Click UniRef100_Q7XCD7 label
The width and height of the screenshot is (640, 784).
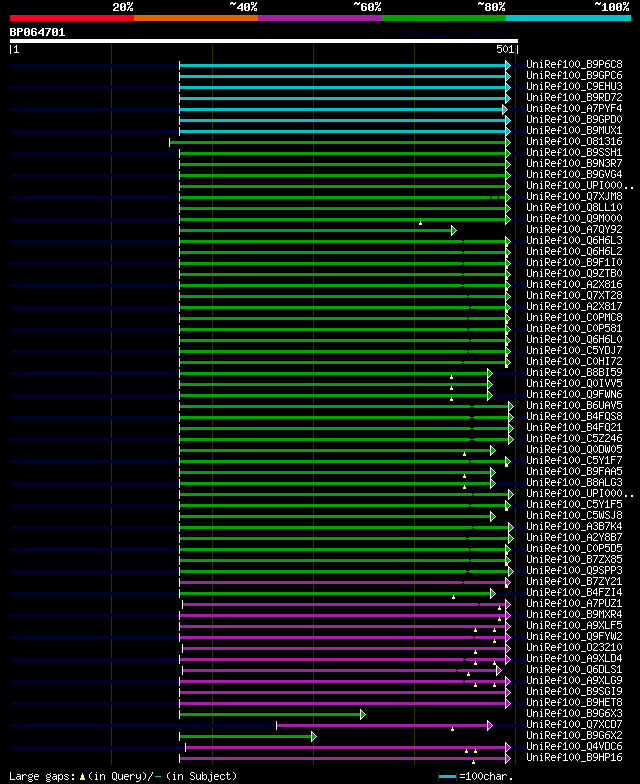click(574, 724)
